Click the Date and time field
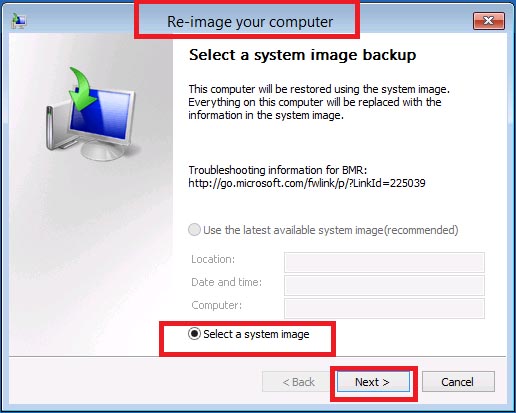This screenshot has width=516, height=413. [x=384, y=285]
